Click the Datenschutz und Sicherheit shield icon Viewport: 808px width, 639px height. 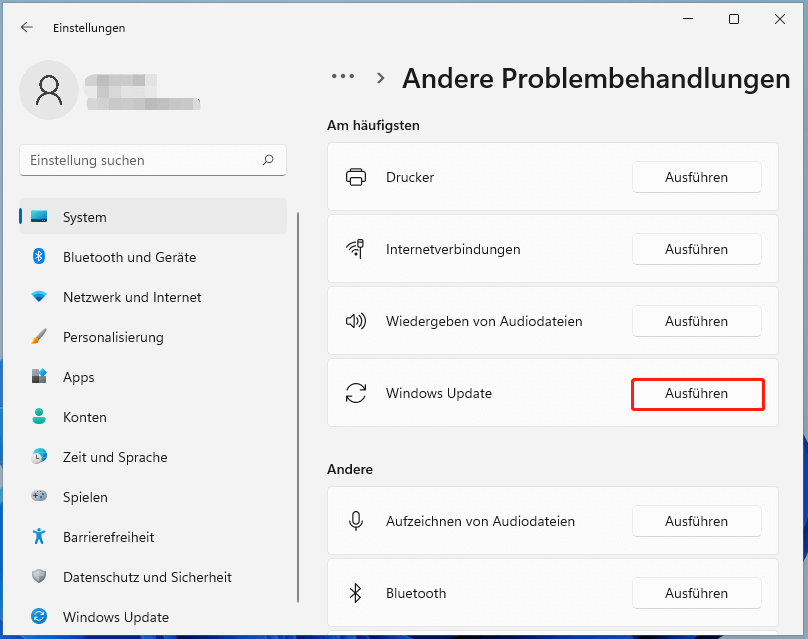pyautogui.click(x=39, y=576)
